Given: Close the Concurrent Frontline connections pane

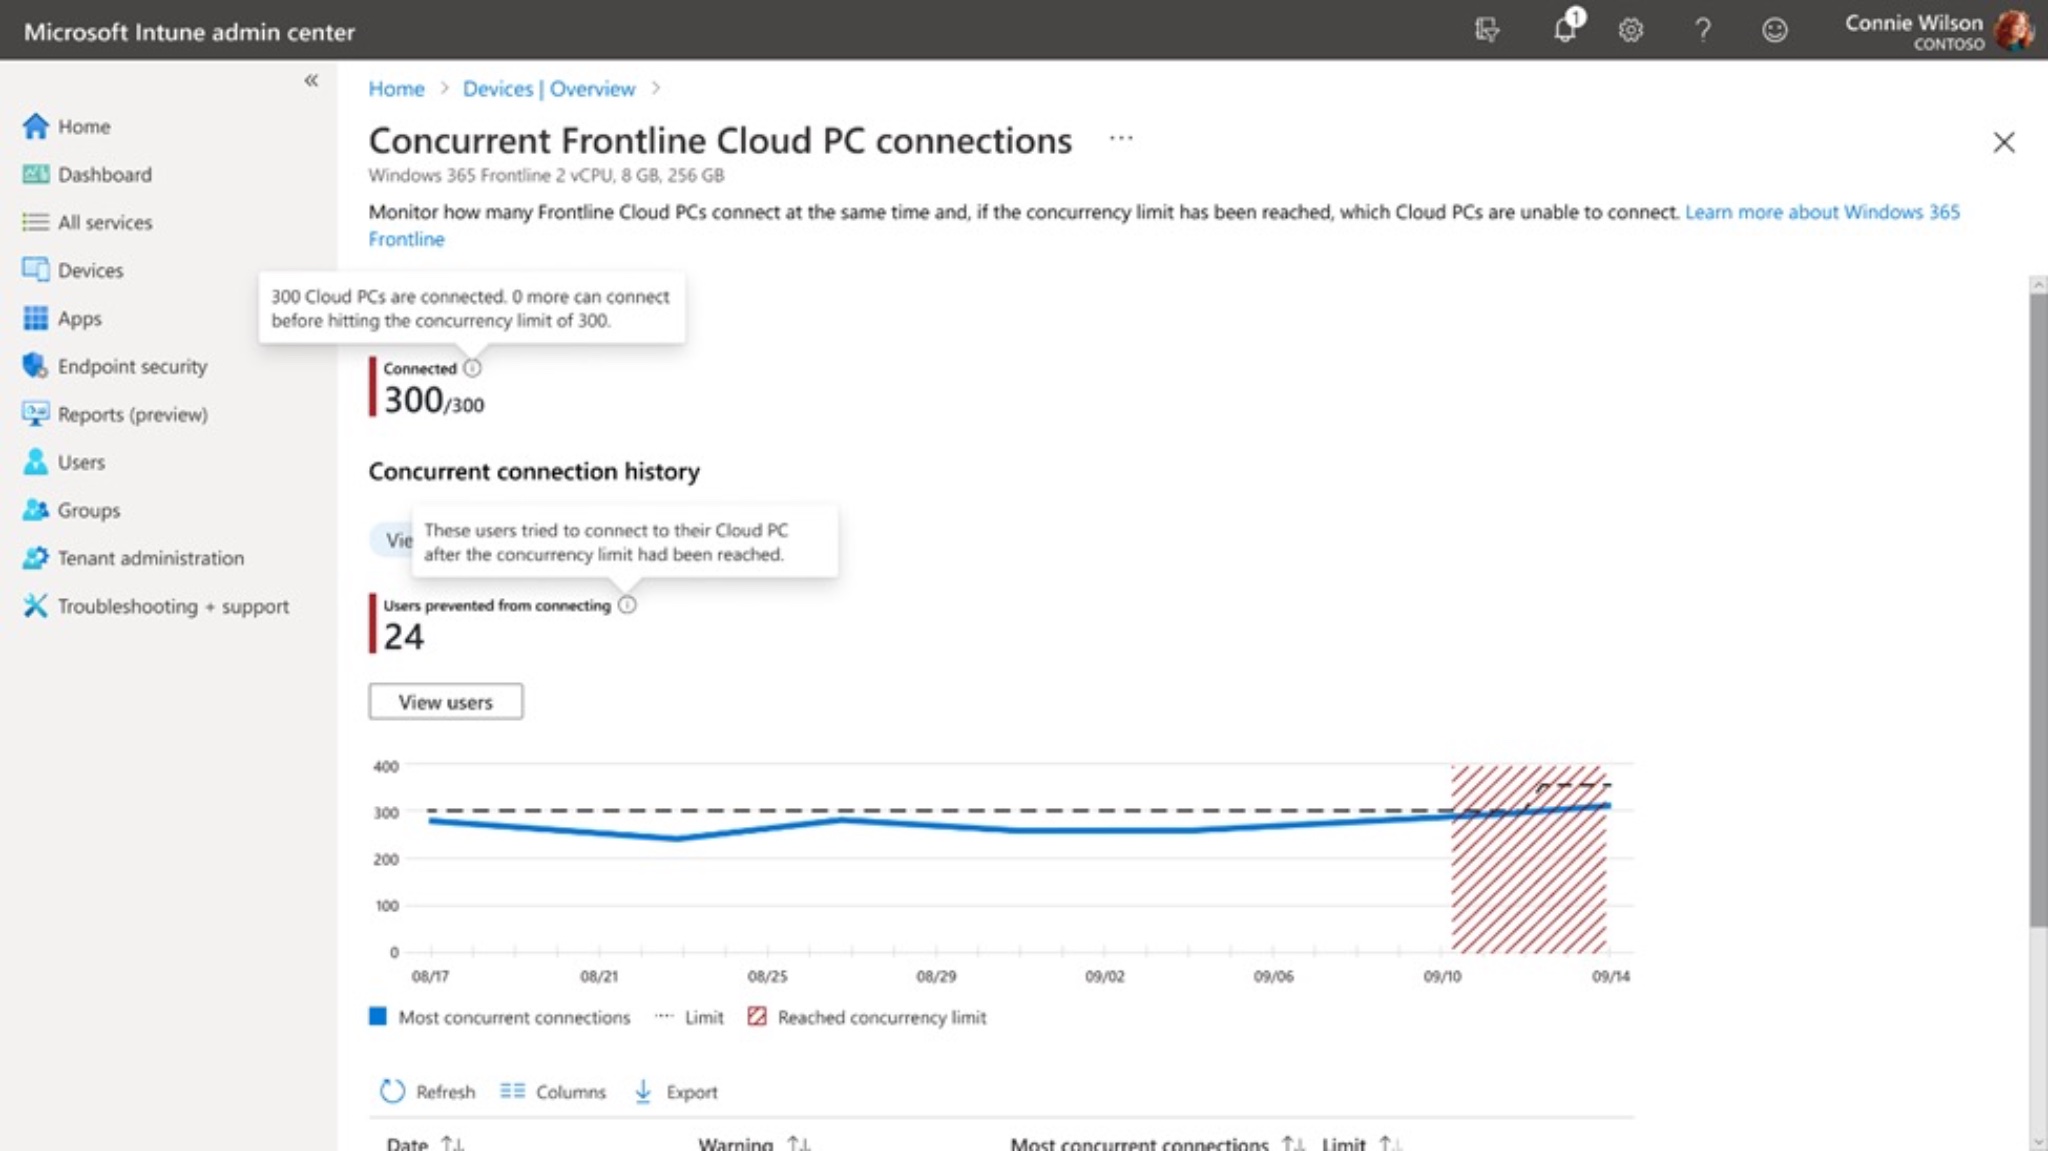Looking at the screenshot, I should click(2003, 142).
